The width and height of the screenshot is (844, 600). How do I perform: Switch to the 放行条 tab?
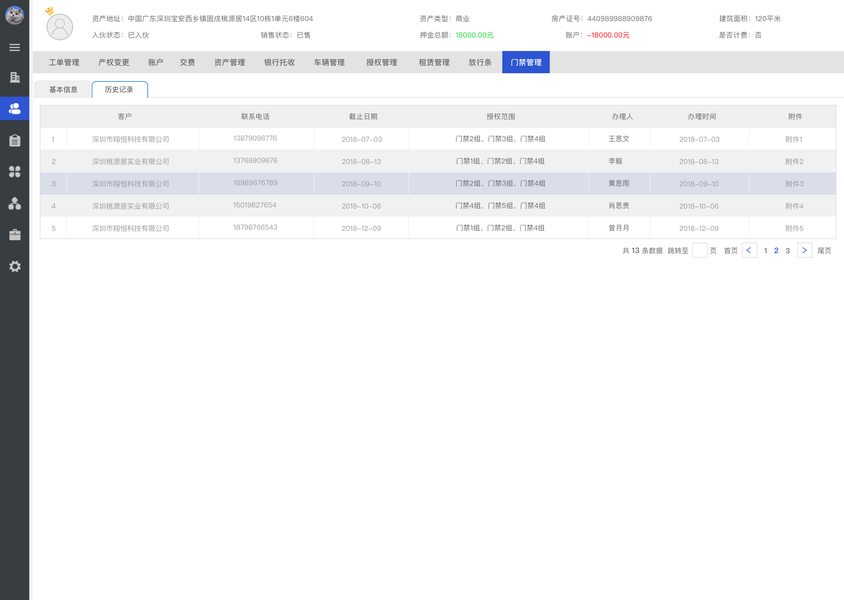(x=480, y=62)
